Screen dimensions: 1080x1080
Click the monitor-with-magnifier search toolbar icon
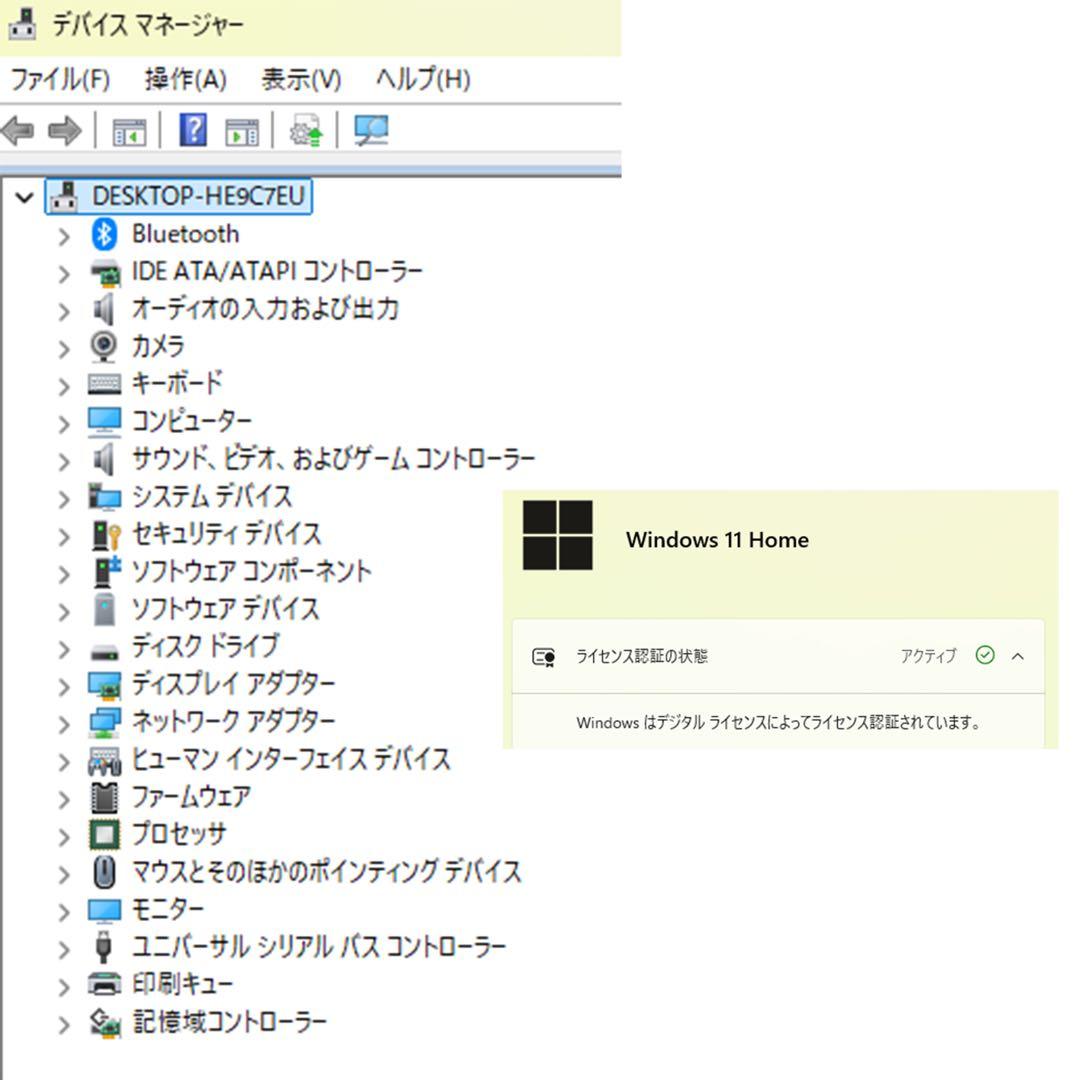(x=371, y=130)
